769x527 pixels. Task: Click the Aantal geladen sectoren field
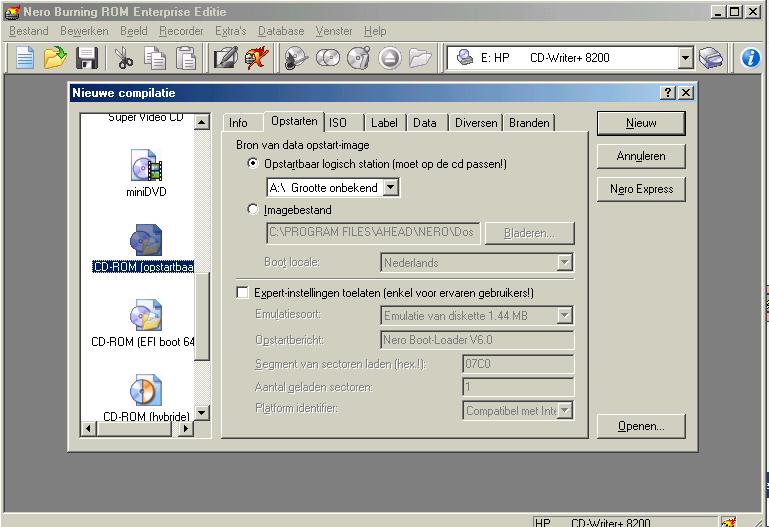518,387
